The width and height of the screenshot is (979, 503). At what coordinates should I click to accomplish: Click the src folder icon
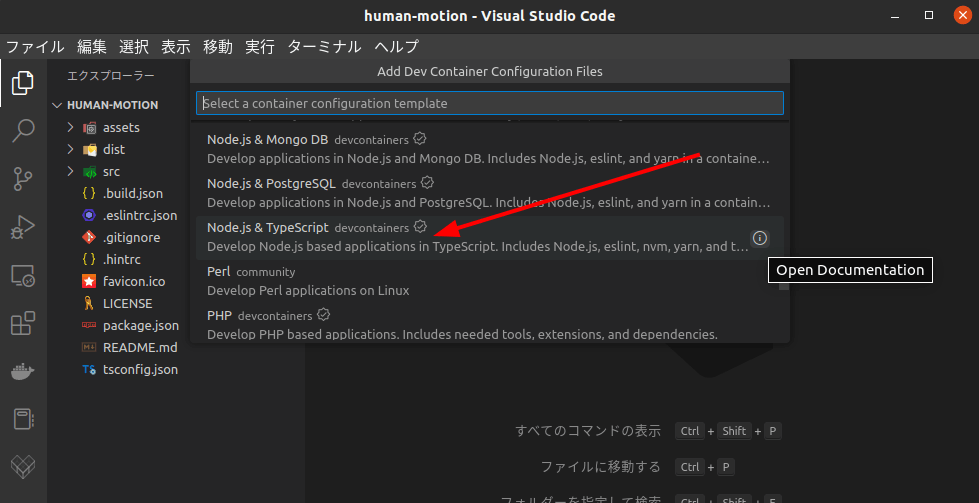point(90,172)
